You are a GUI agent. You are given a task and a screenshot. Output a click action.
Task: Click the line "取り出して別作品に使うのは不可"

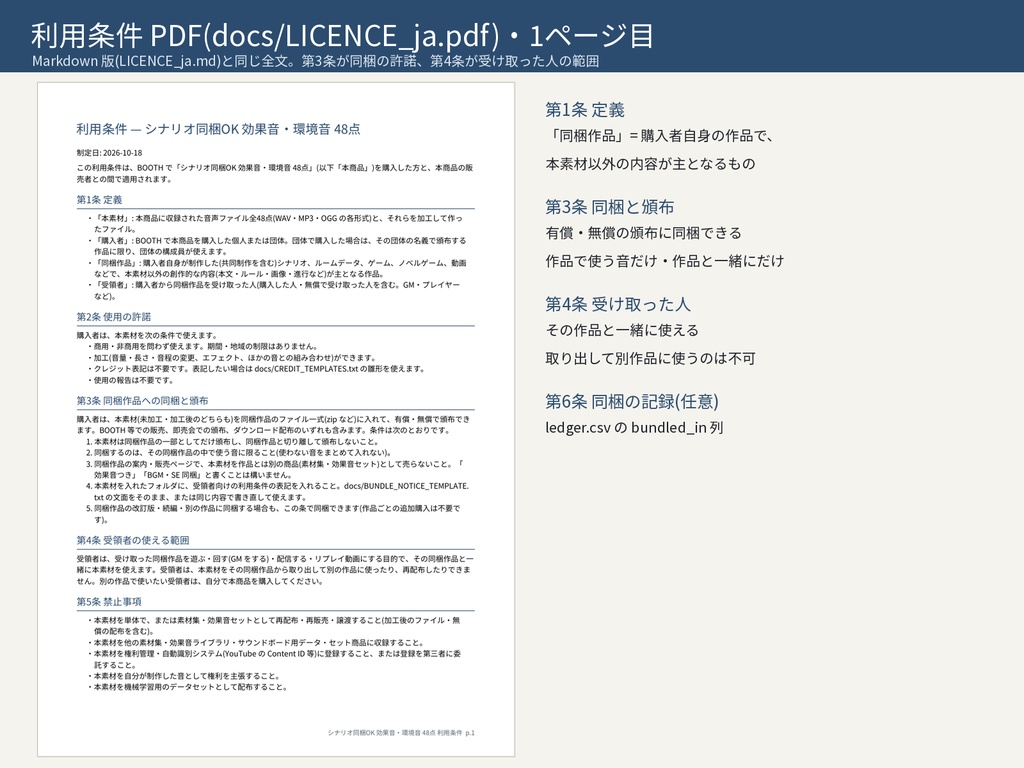point(650,359)
